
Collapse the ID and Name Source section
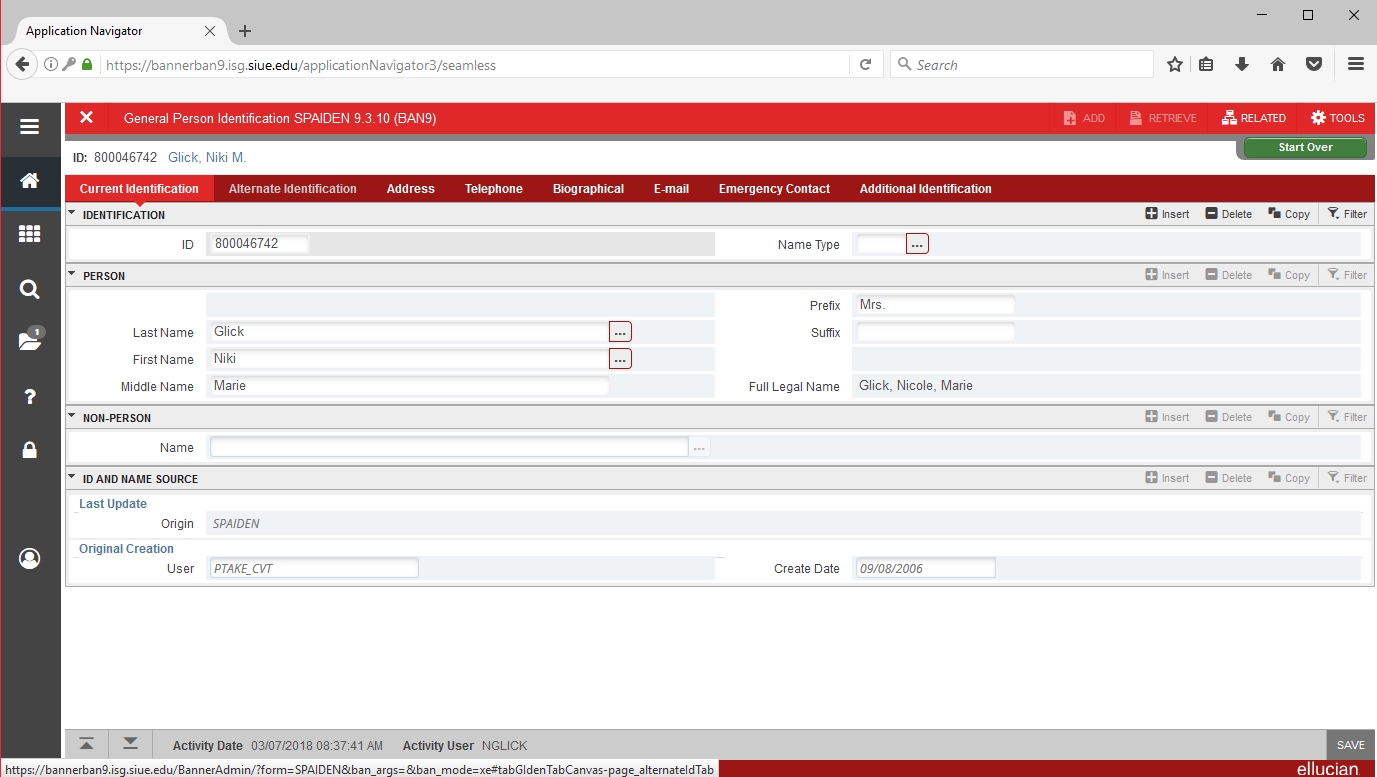click(72, 478)
